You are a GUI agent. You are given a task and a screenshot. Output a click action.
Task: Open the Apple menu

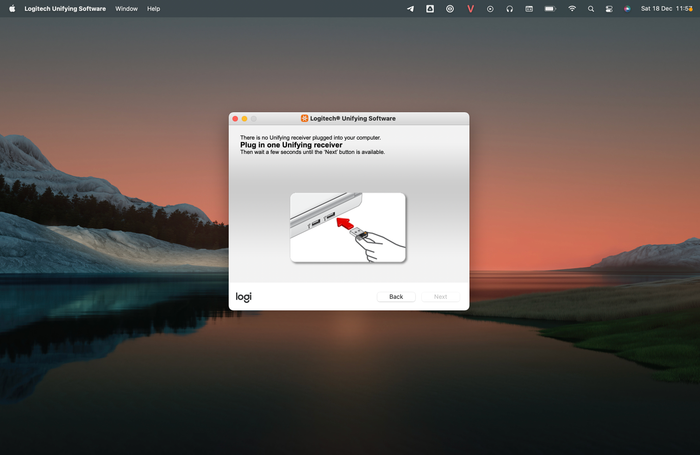click(12, 8)
